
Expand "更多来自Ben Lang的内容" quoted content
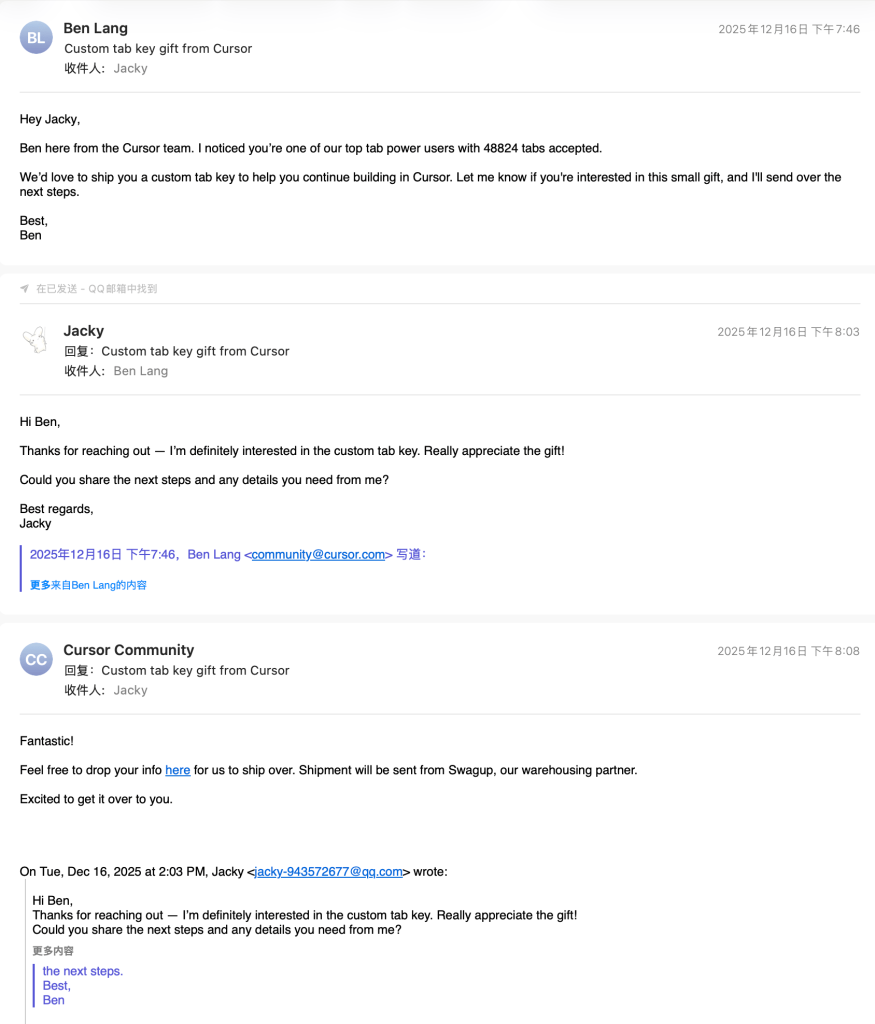(x=88, y=585)
